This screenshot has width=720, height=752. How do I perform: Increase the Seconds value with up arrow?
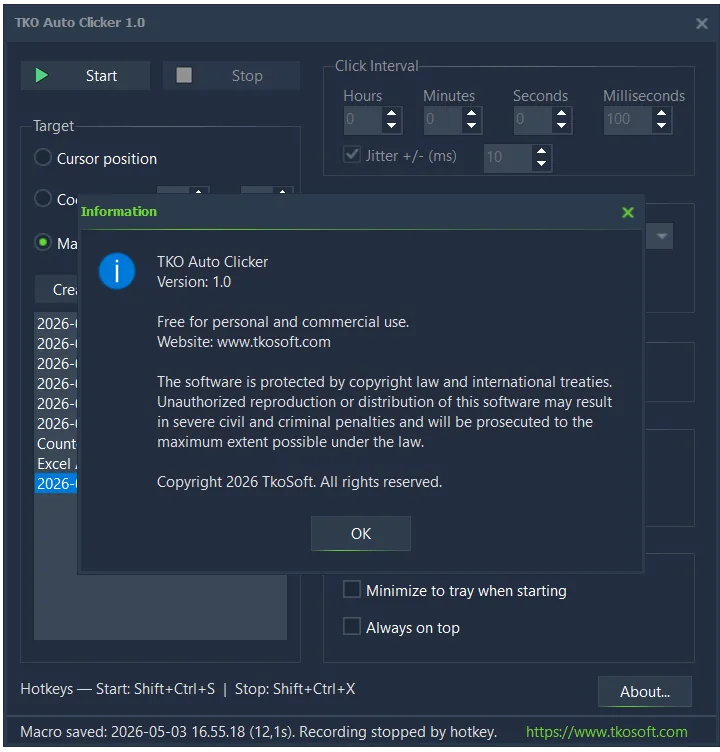tap(561, 113)
